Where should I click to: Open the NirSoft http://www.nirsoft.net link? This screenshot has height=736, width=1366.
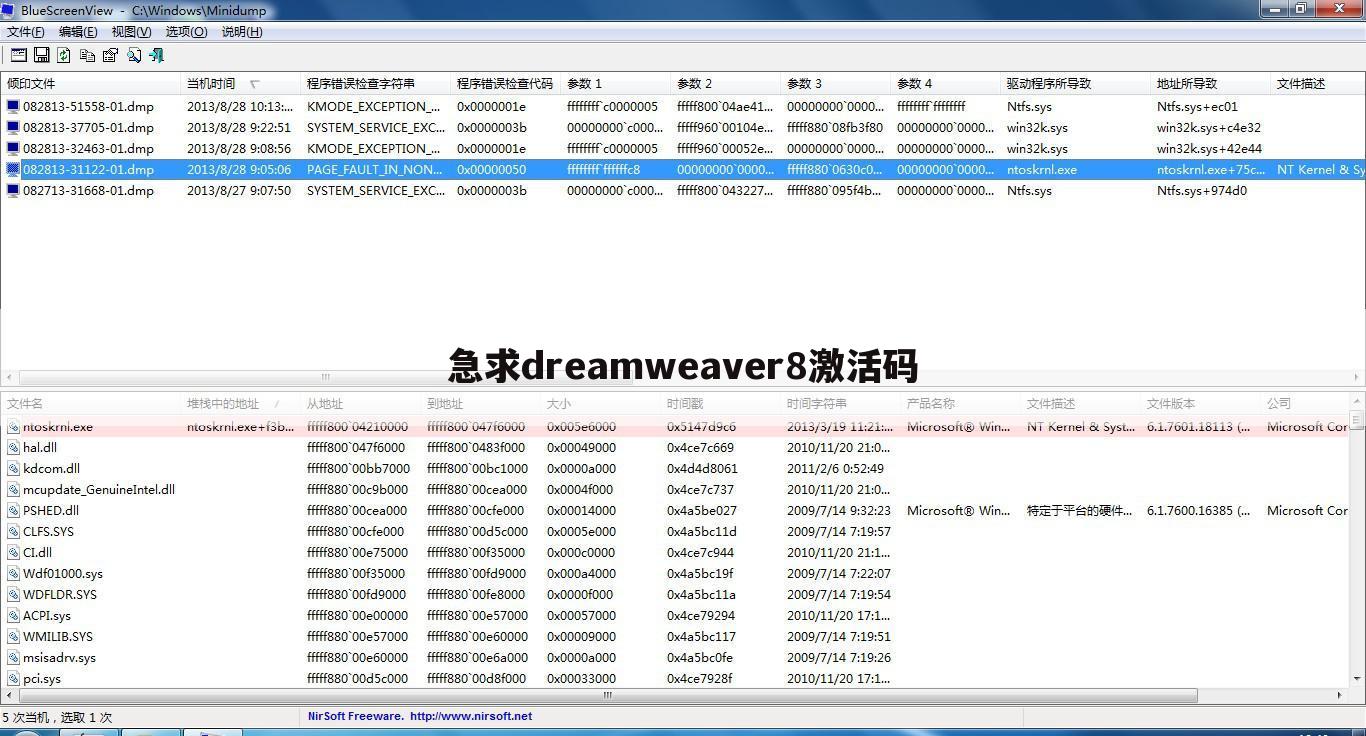(470, 716)
